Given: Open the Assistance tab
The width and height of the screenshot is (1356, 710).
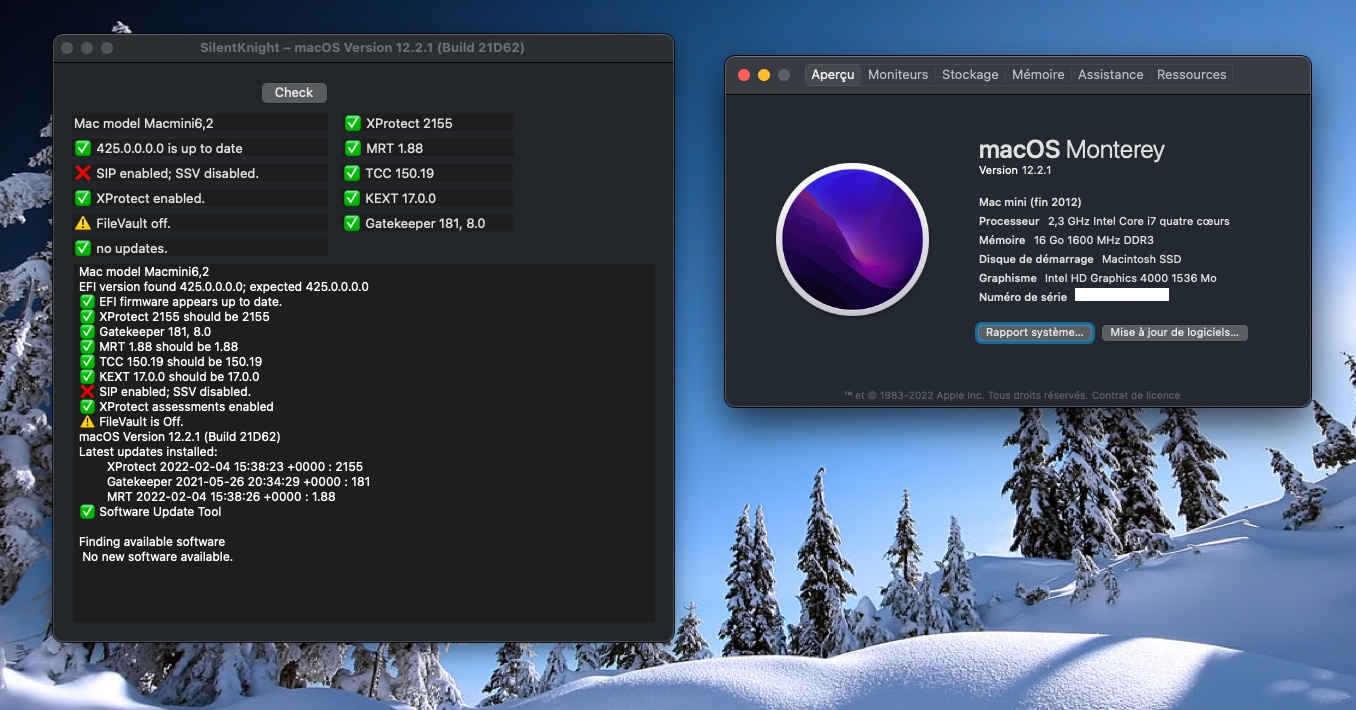Looking at the screenshot, I should click(1110, 75).
